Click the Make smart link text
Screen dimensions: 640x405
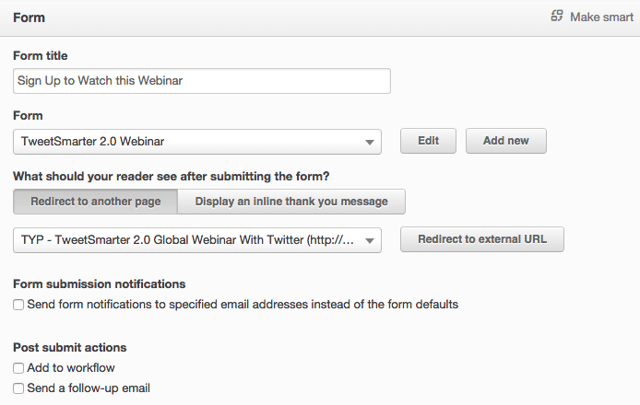pos(600,17)
